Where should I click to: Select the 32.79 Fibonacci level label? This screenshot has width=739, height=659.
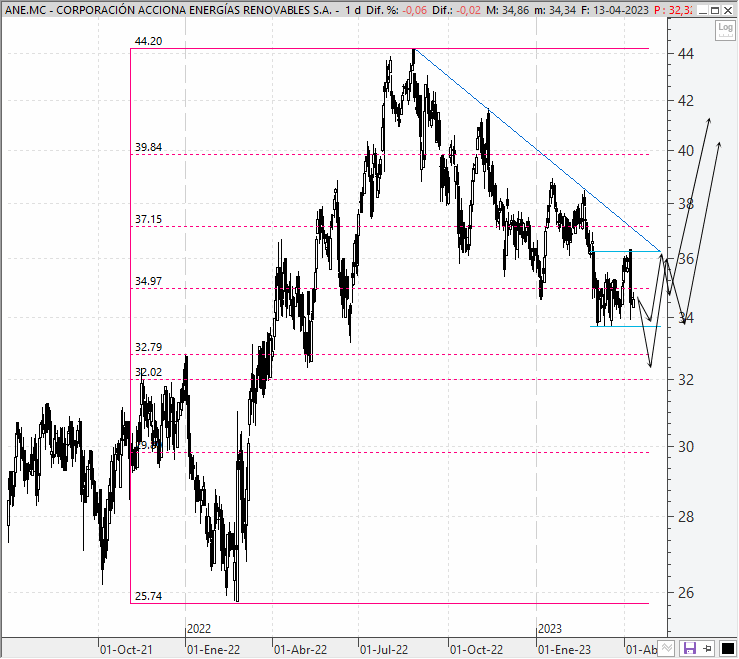tap(148, 347)
